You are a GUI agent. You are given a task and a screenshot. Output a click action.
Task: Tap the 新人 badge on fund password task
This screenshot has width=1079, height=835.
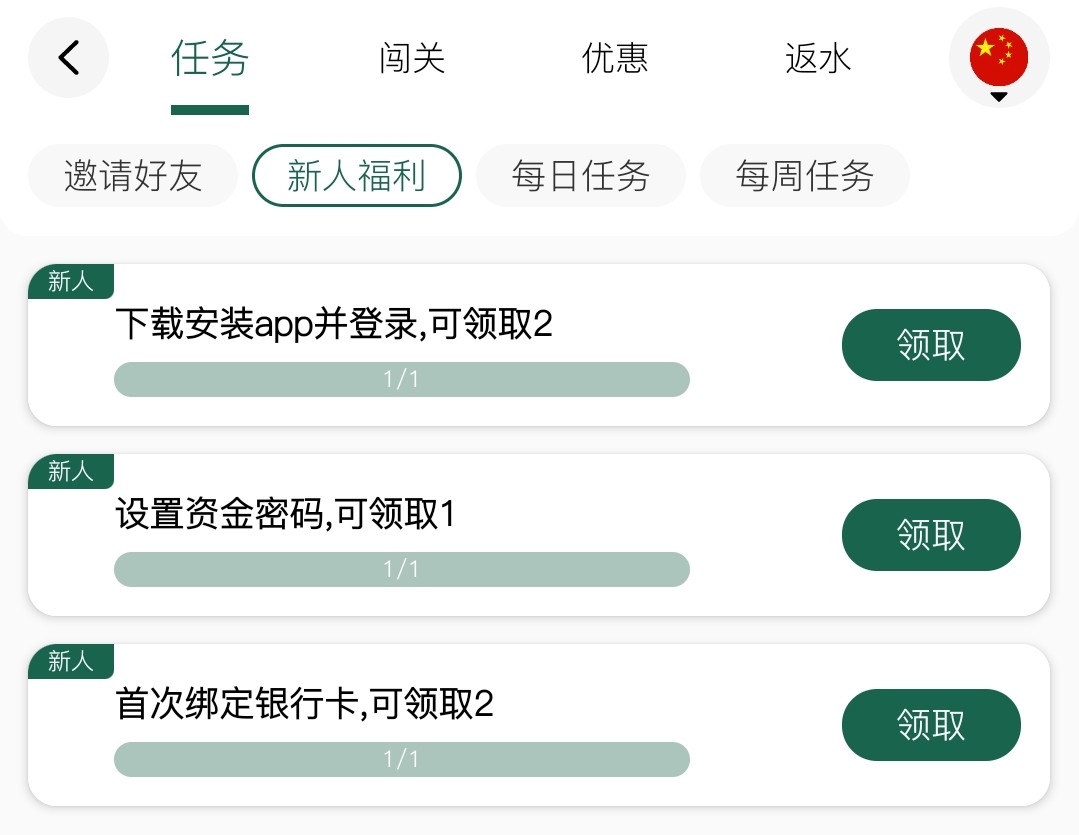70,472
